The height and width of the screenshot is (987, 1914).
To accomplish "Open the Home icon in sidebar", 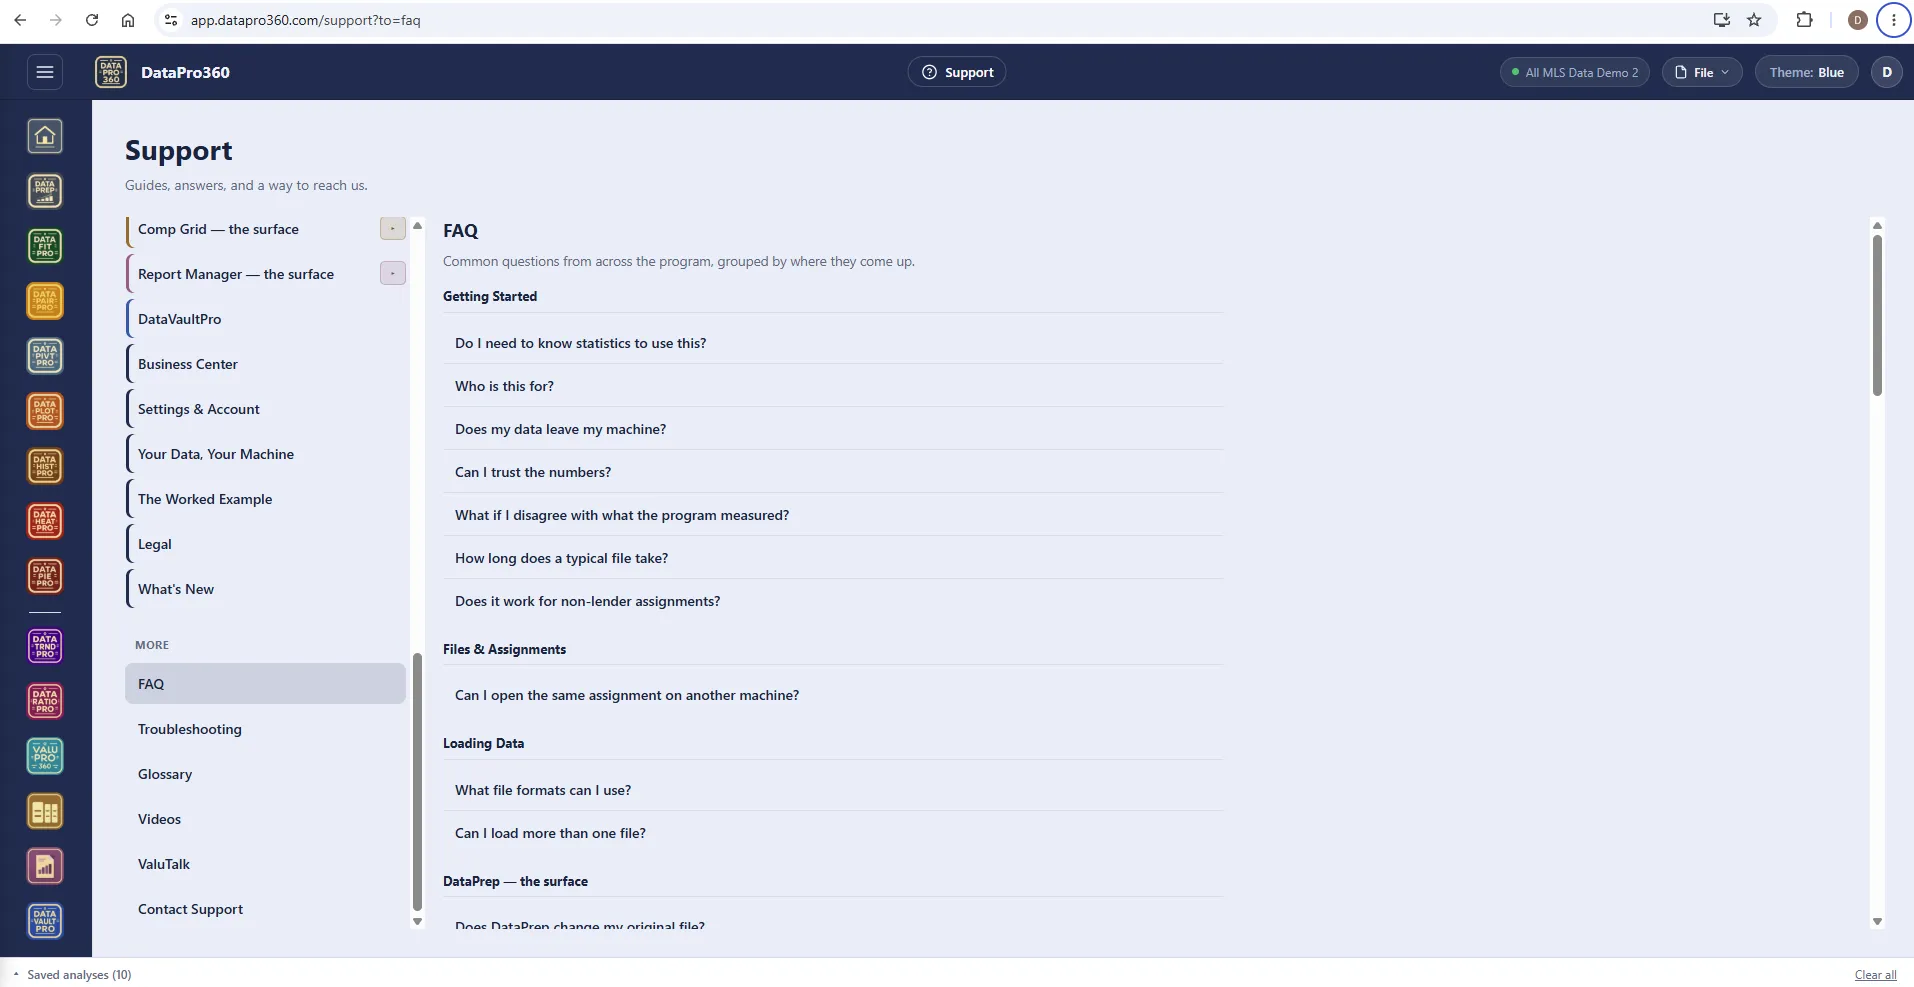I will (45, 136).
